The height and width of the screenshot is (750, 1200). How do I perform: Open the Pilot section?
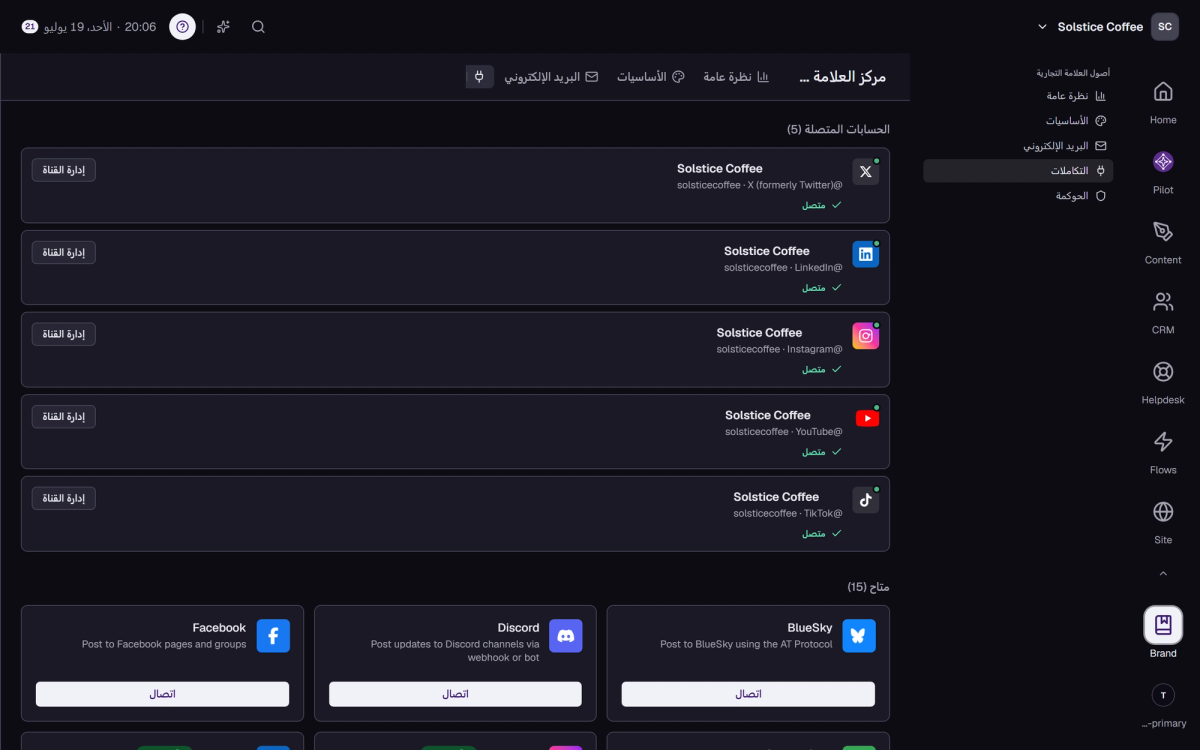click(1163, 172)
